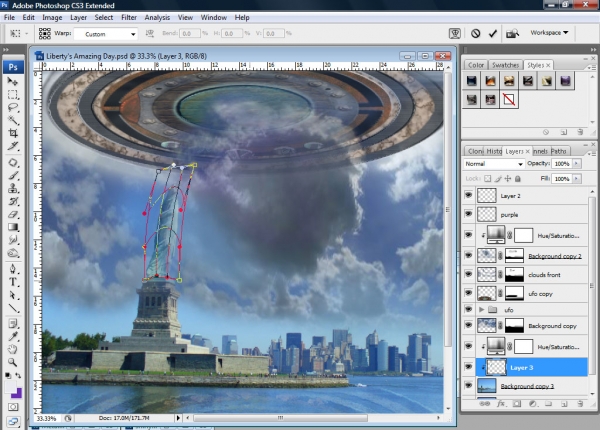Toggle Quick Mask mode

tap(13, 407)
